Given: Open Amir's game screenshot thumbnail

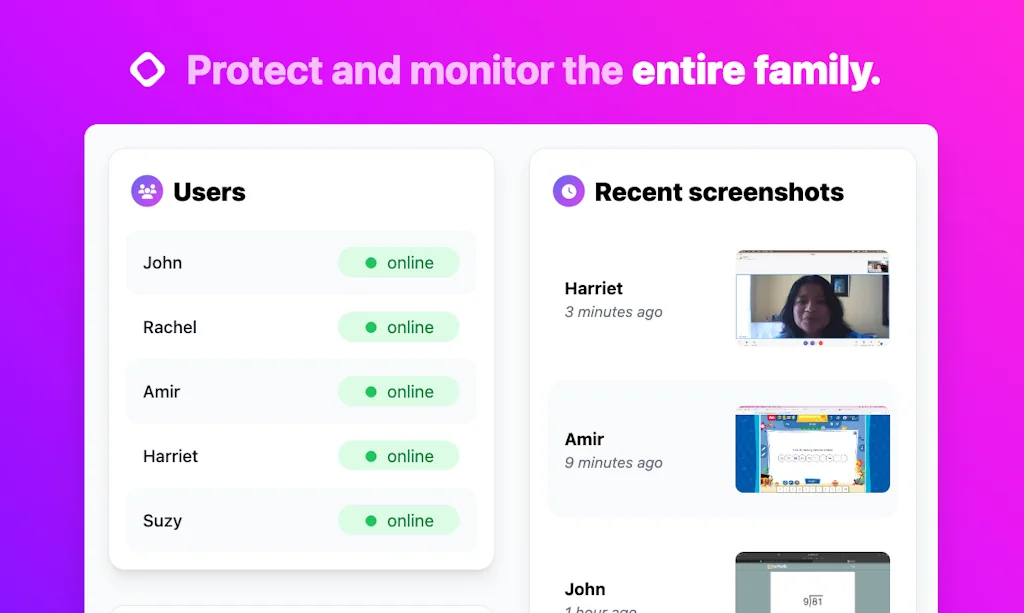Looking at the screenshot, I should coord(812,449).
